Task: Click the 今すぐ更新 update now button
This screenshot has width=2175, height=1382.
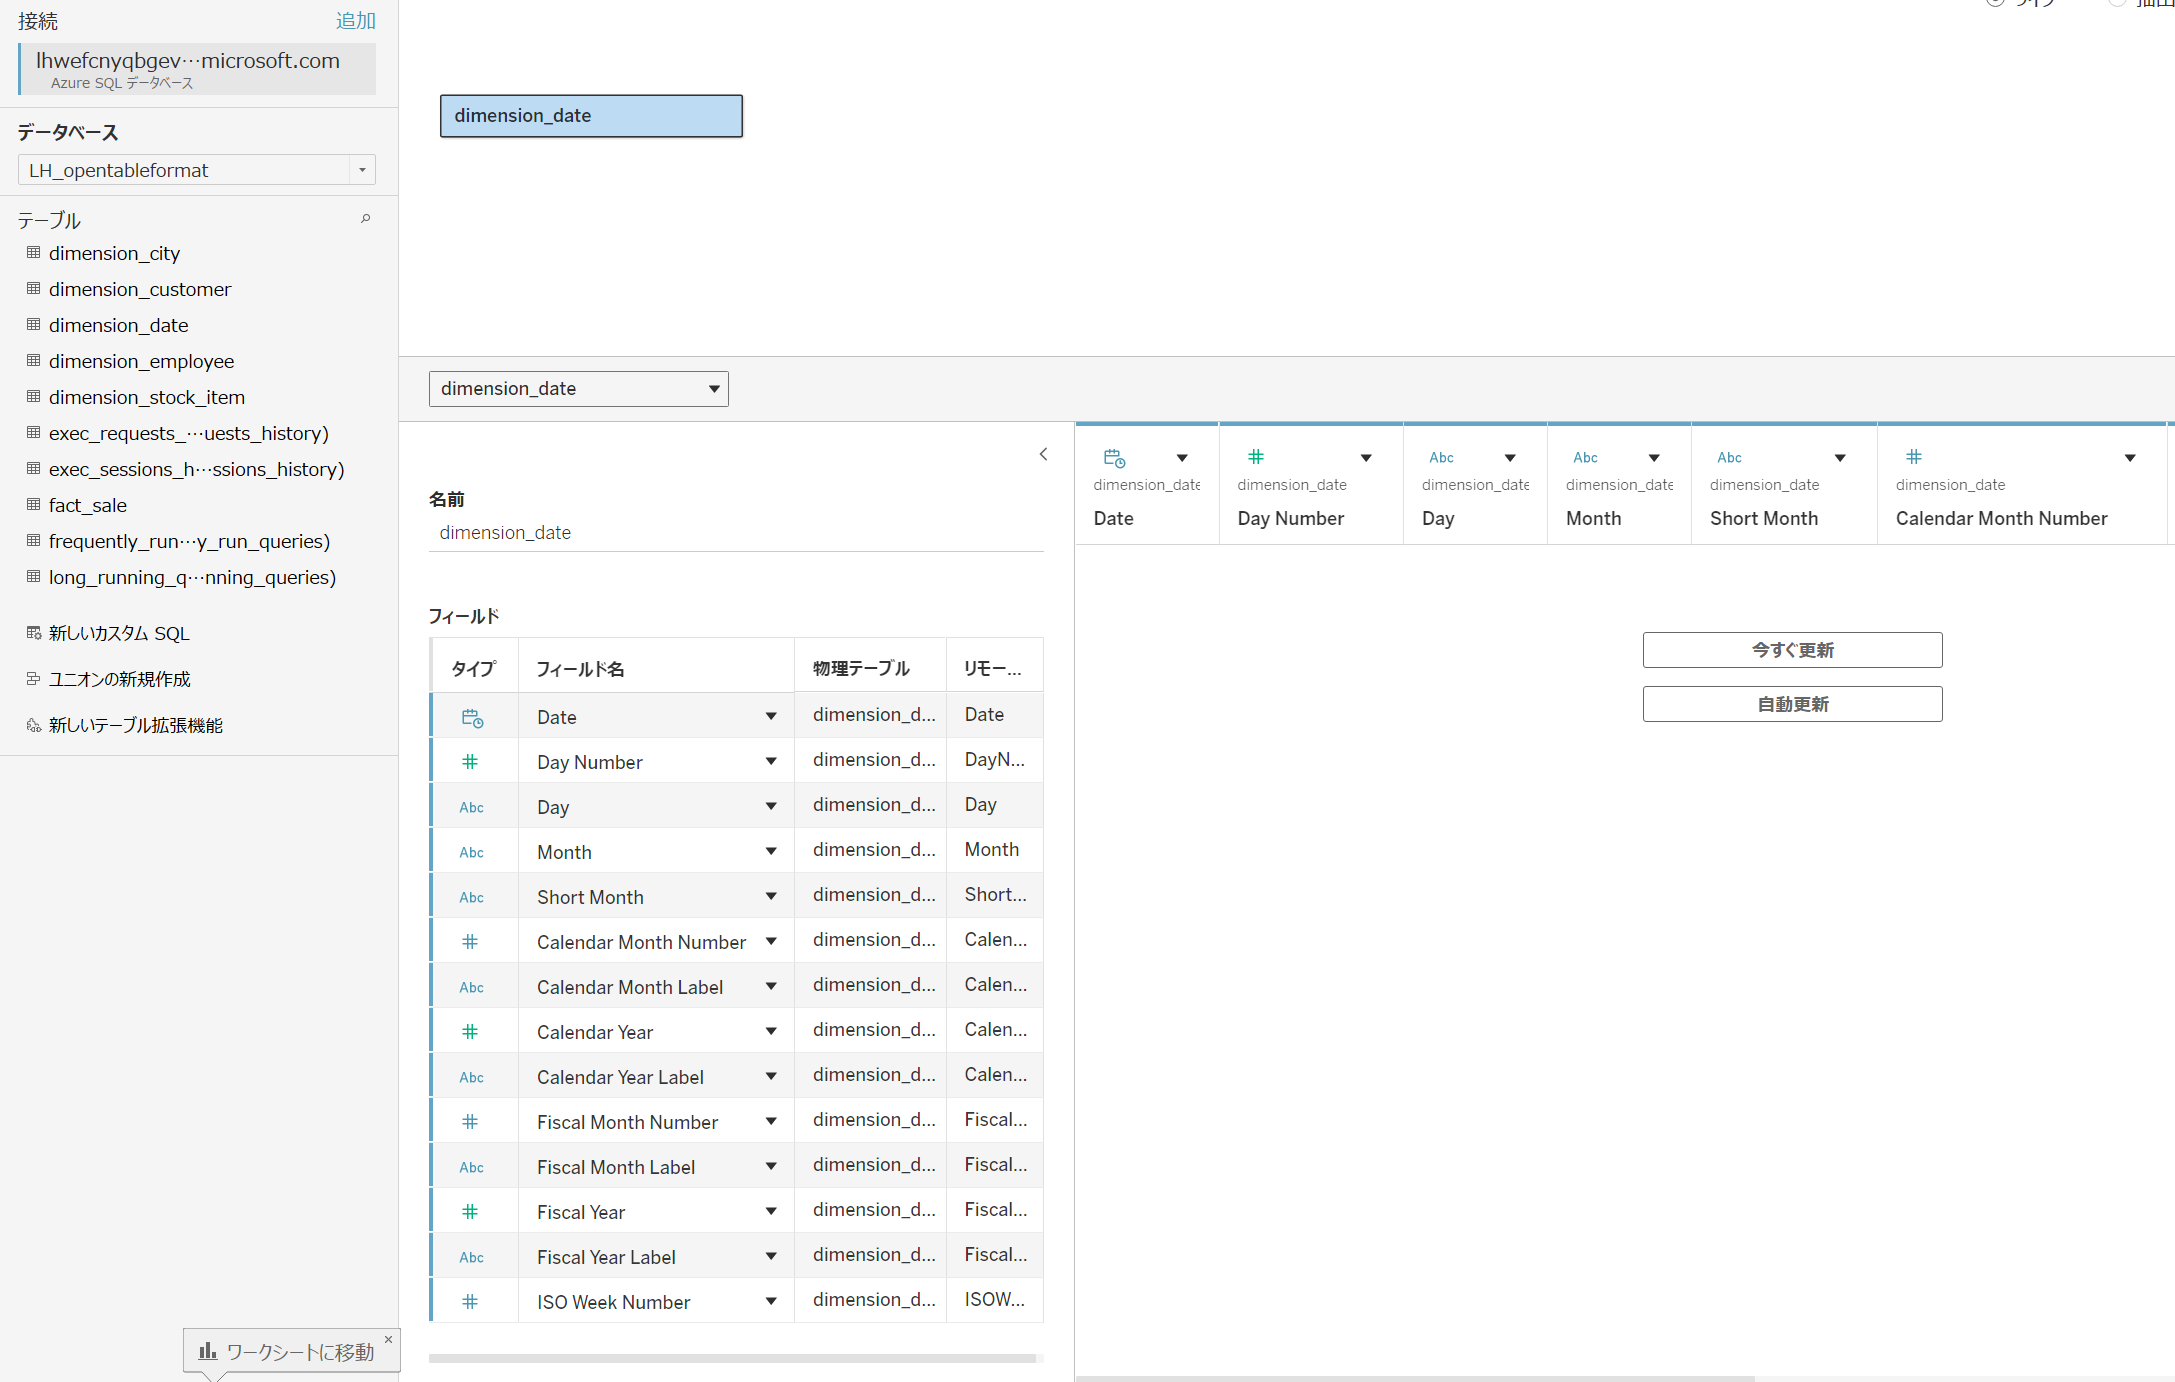Action: point(1792,650)
